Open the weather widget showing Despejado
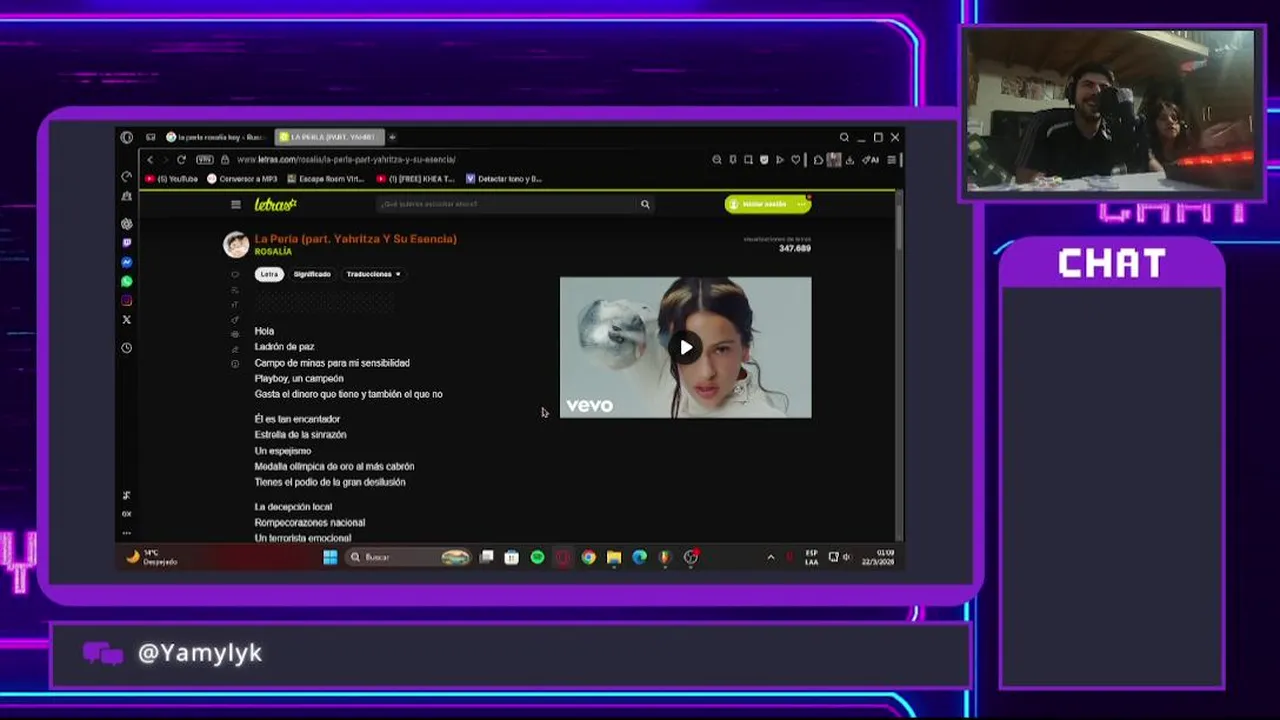 (x=153, y=557)
